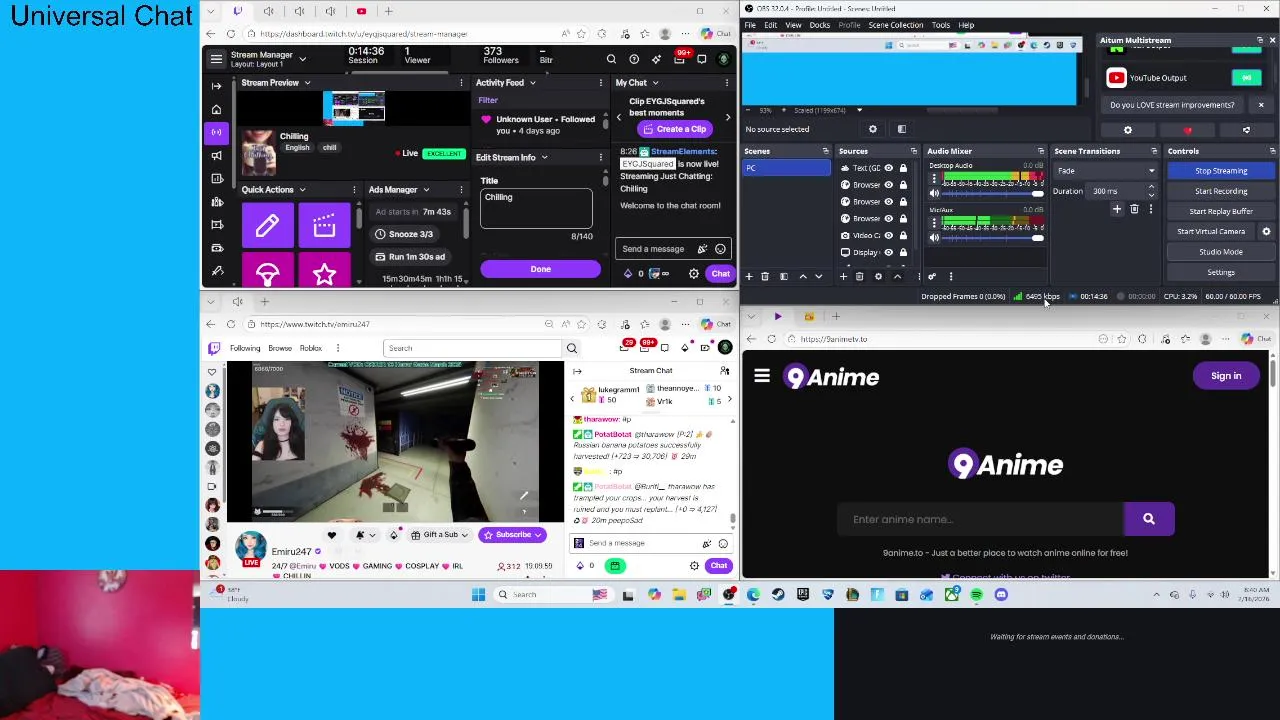This screenshot has height=720, width=1280.
Task: Open the Stream Manager search icon
Action: pos(611,59)
